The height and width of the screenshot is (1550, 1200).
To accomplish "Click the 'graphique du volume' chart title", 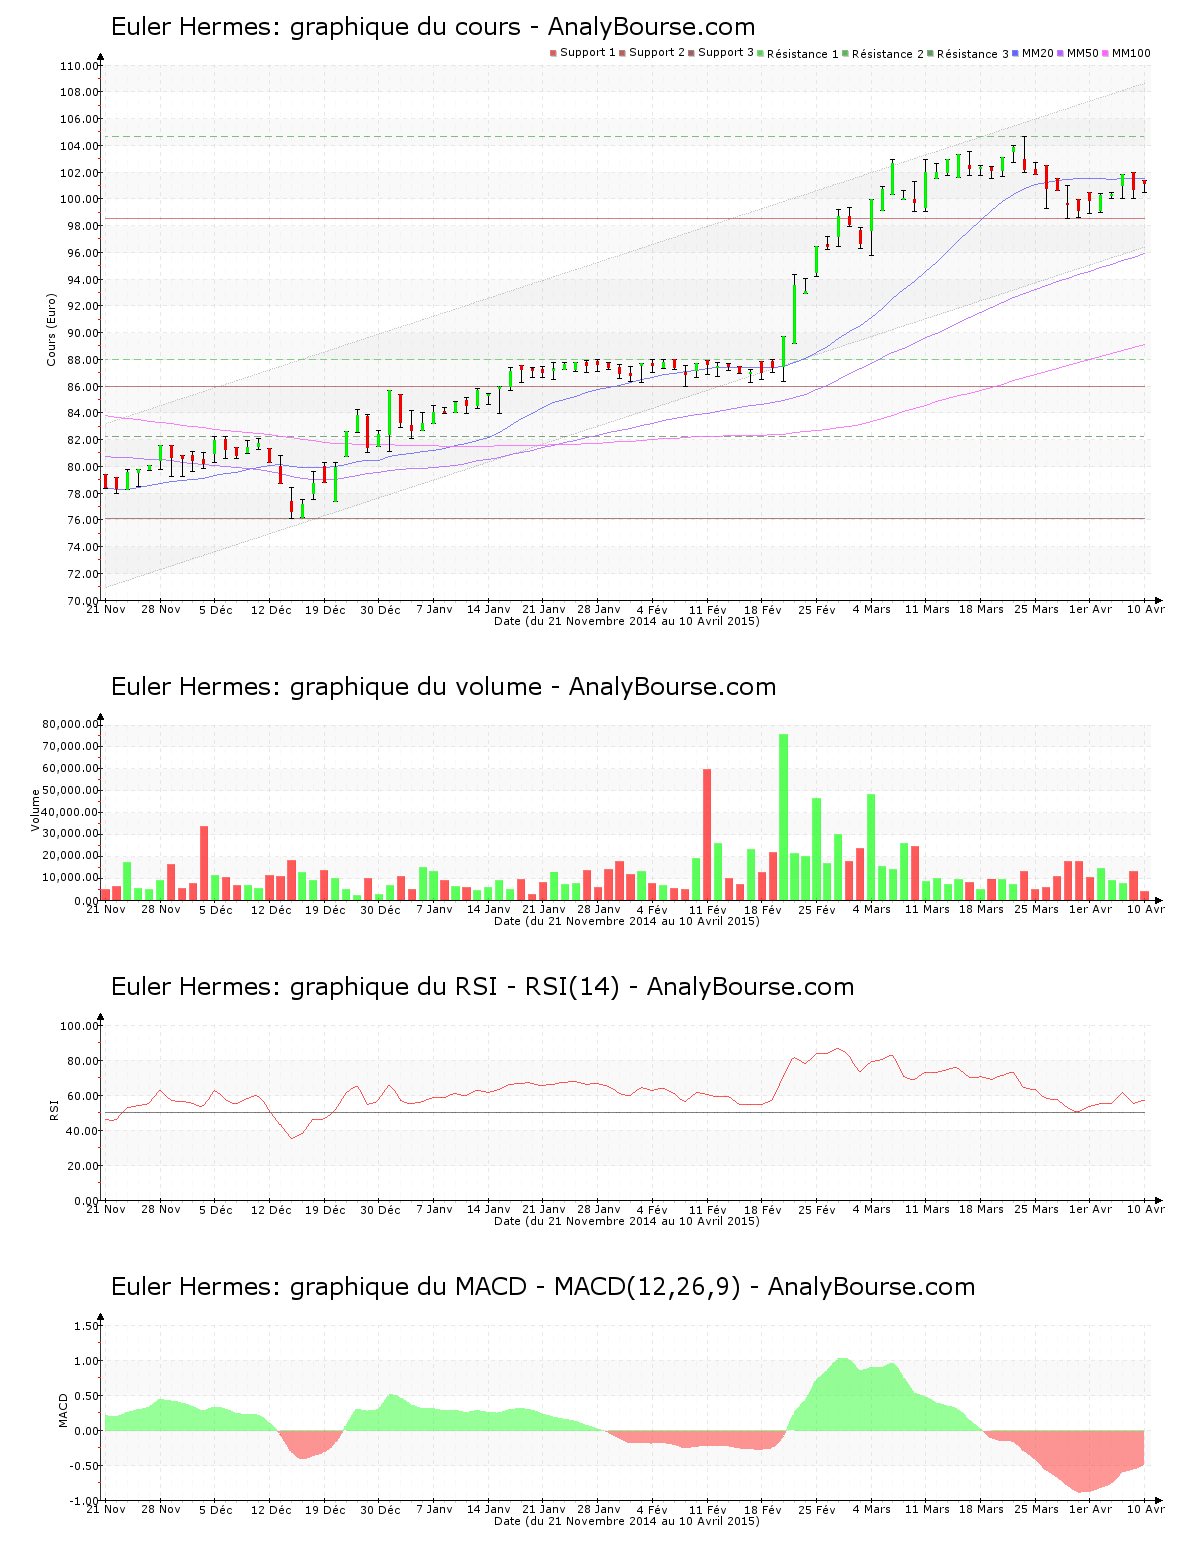I will click(x=443, y=687).
